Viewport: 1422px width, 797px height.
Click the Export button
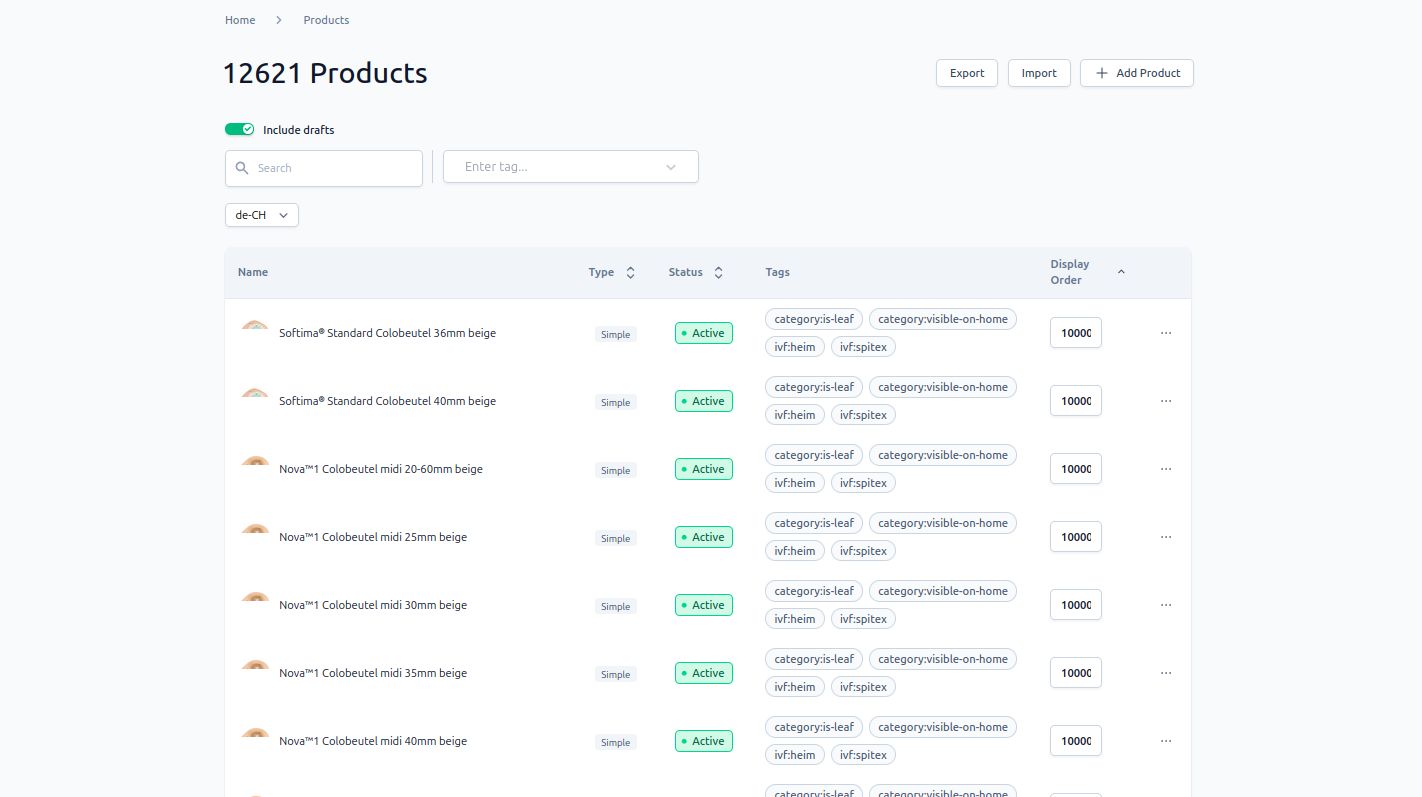pos(967,73)
